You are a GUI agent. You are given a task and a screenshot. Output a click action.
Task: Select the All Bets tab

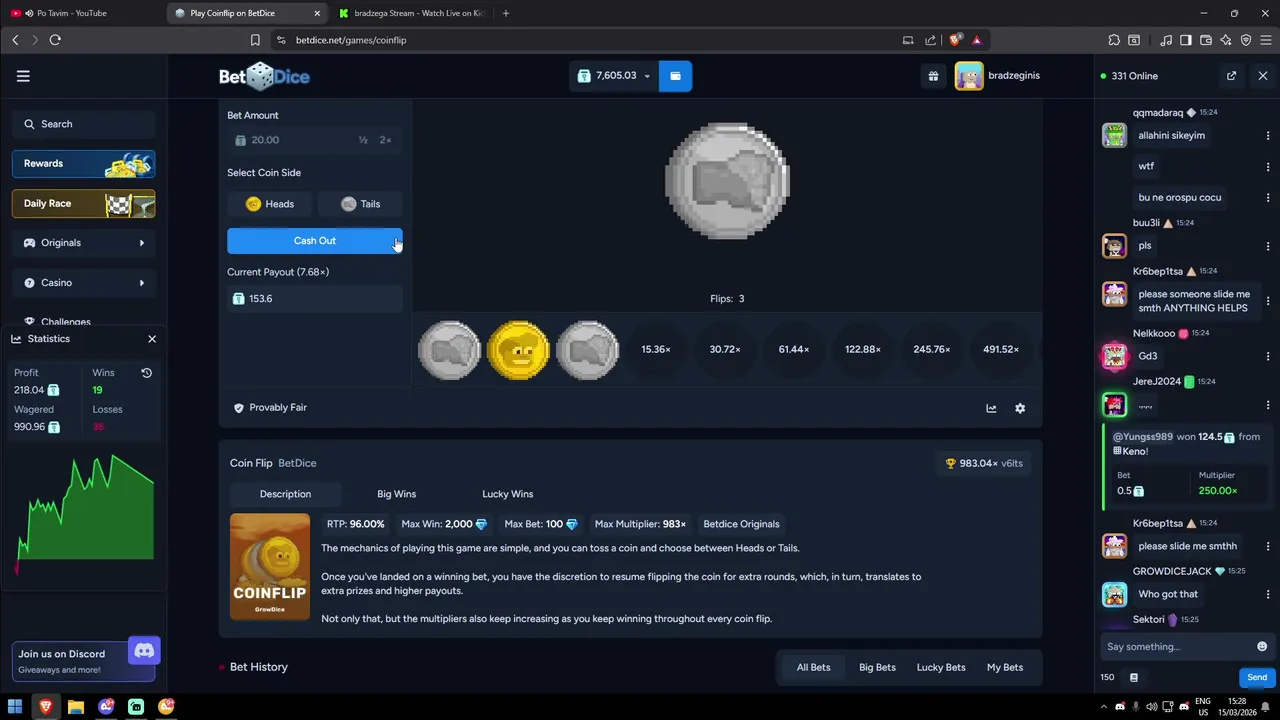813,668
